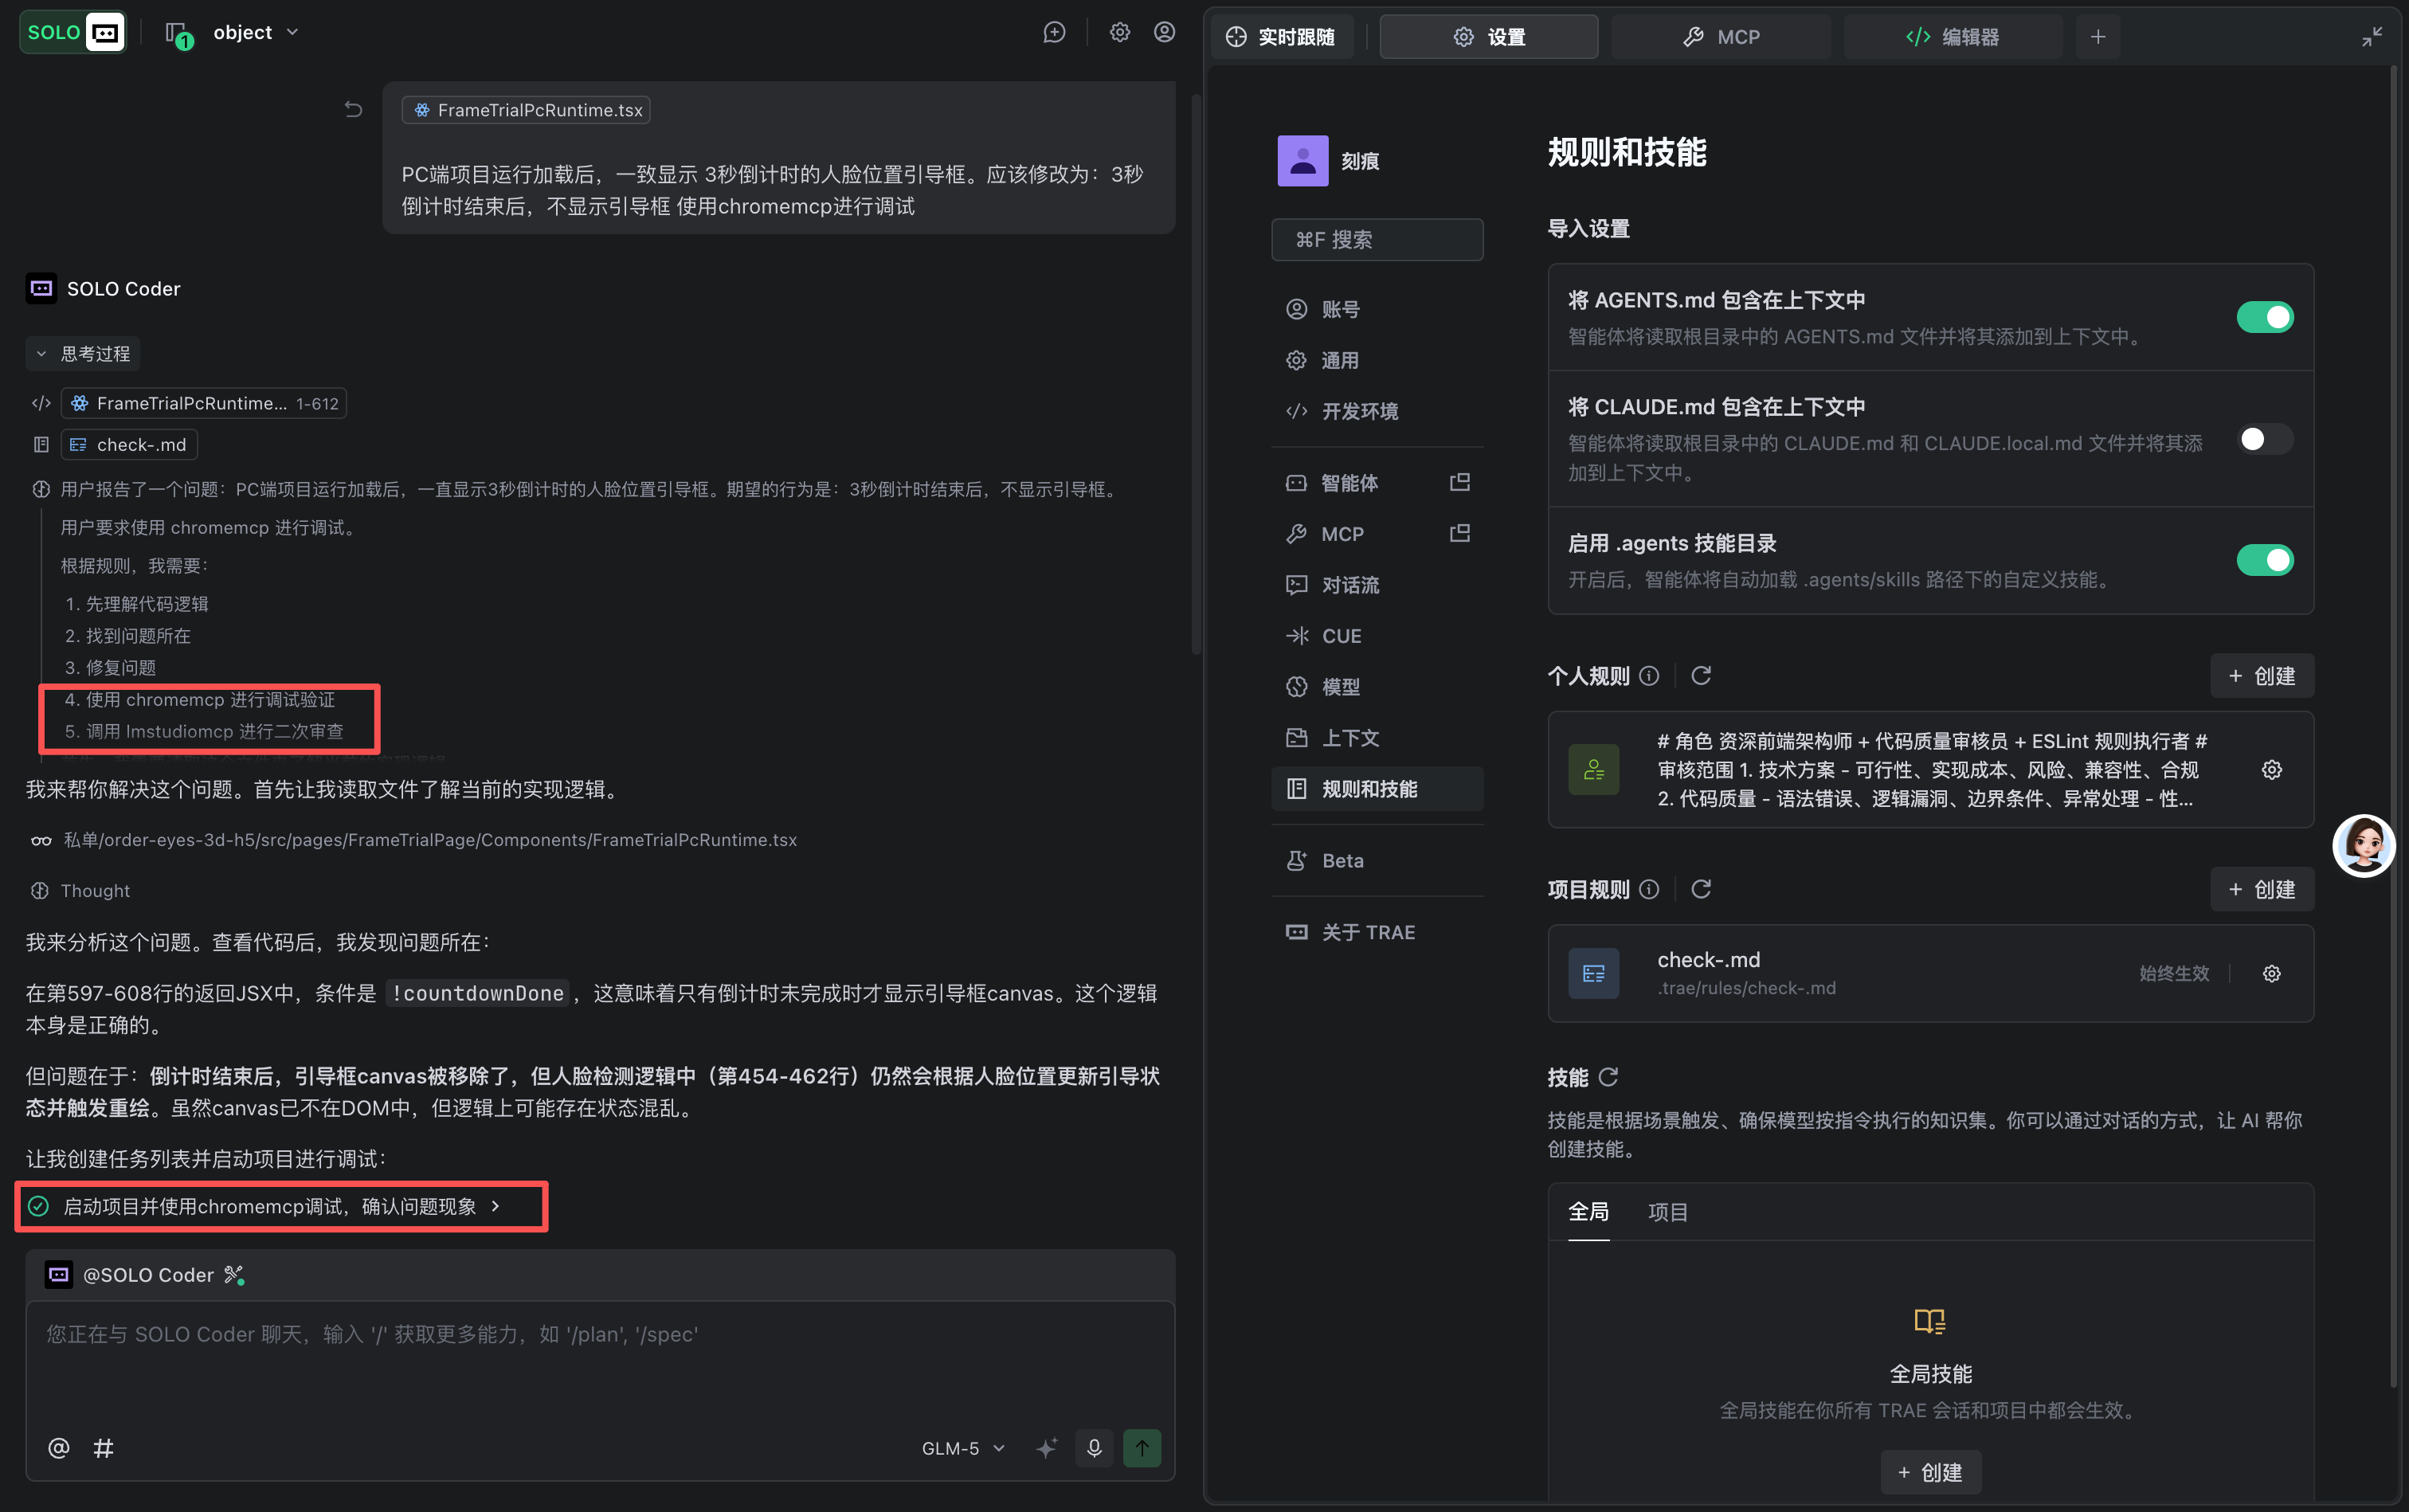Screen dimensions: 2409x1512
Task: Select the 项目 skills tab
Action: pos(1667,1212)
